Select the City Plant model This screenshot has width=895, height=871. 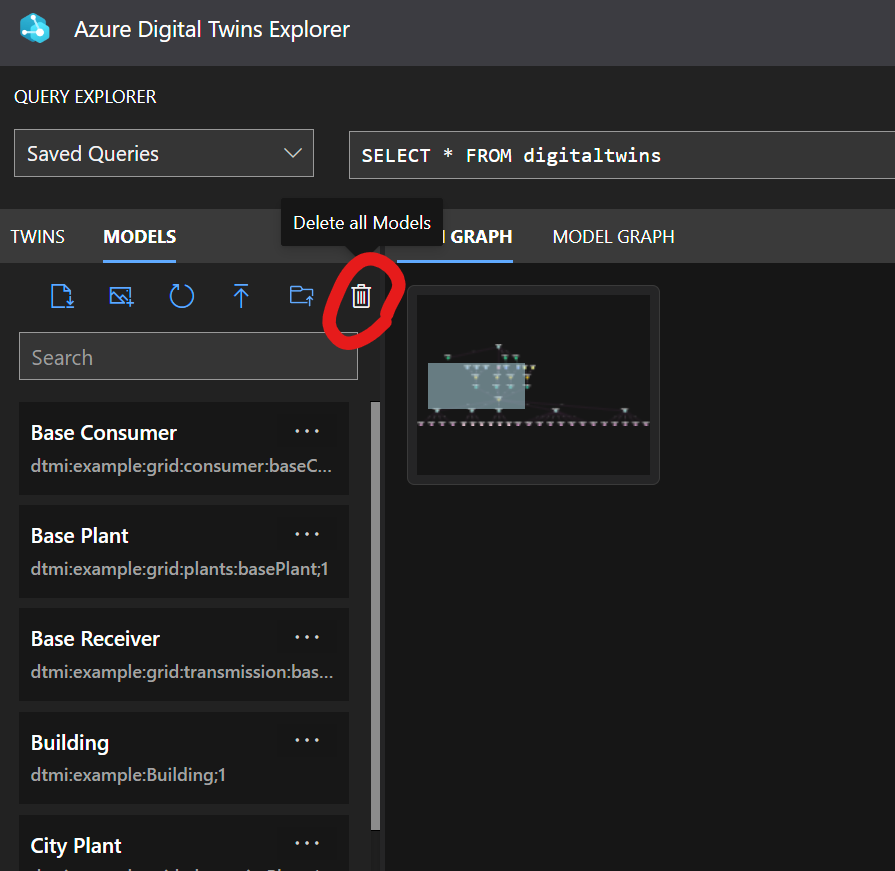pos(184,844)
